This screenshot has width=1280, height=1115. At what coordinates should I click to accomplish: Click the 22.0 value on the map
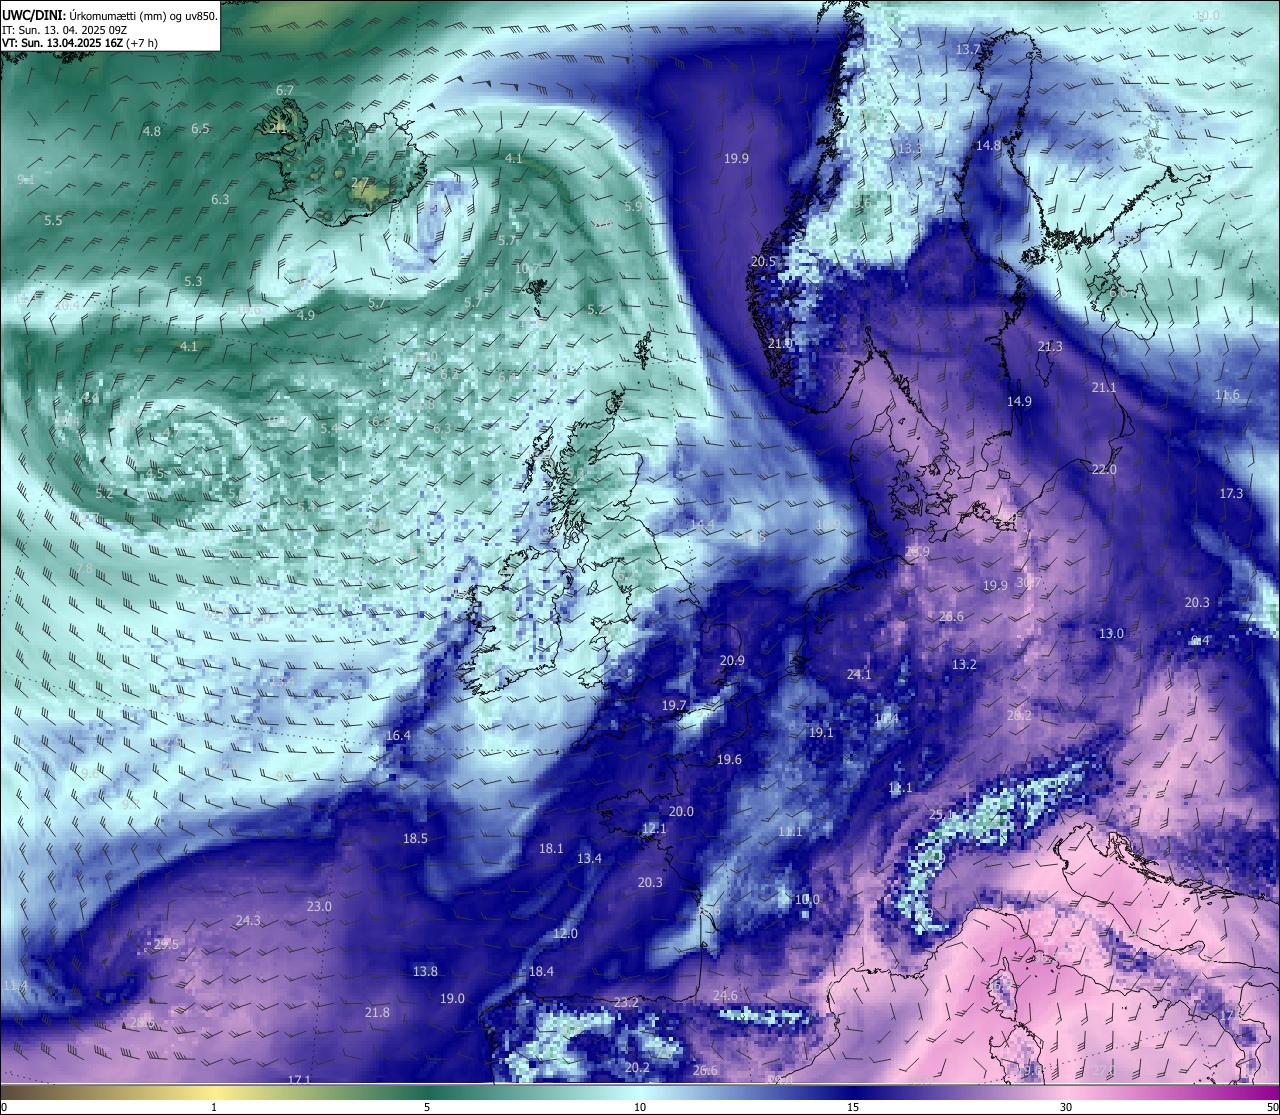coord(1104,469)
